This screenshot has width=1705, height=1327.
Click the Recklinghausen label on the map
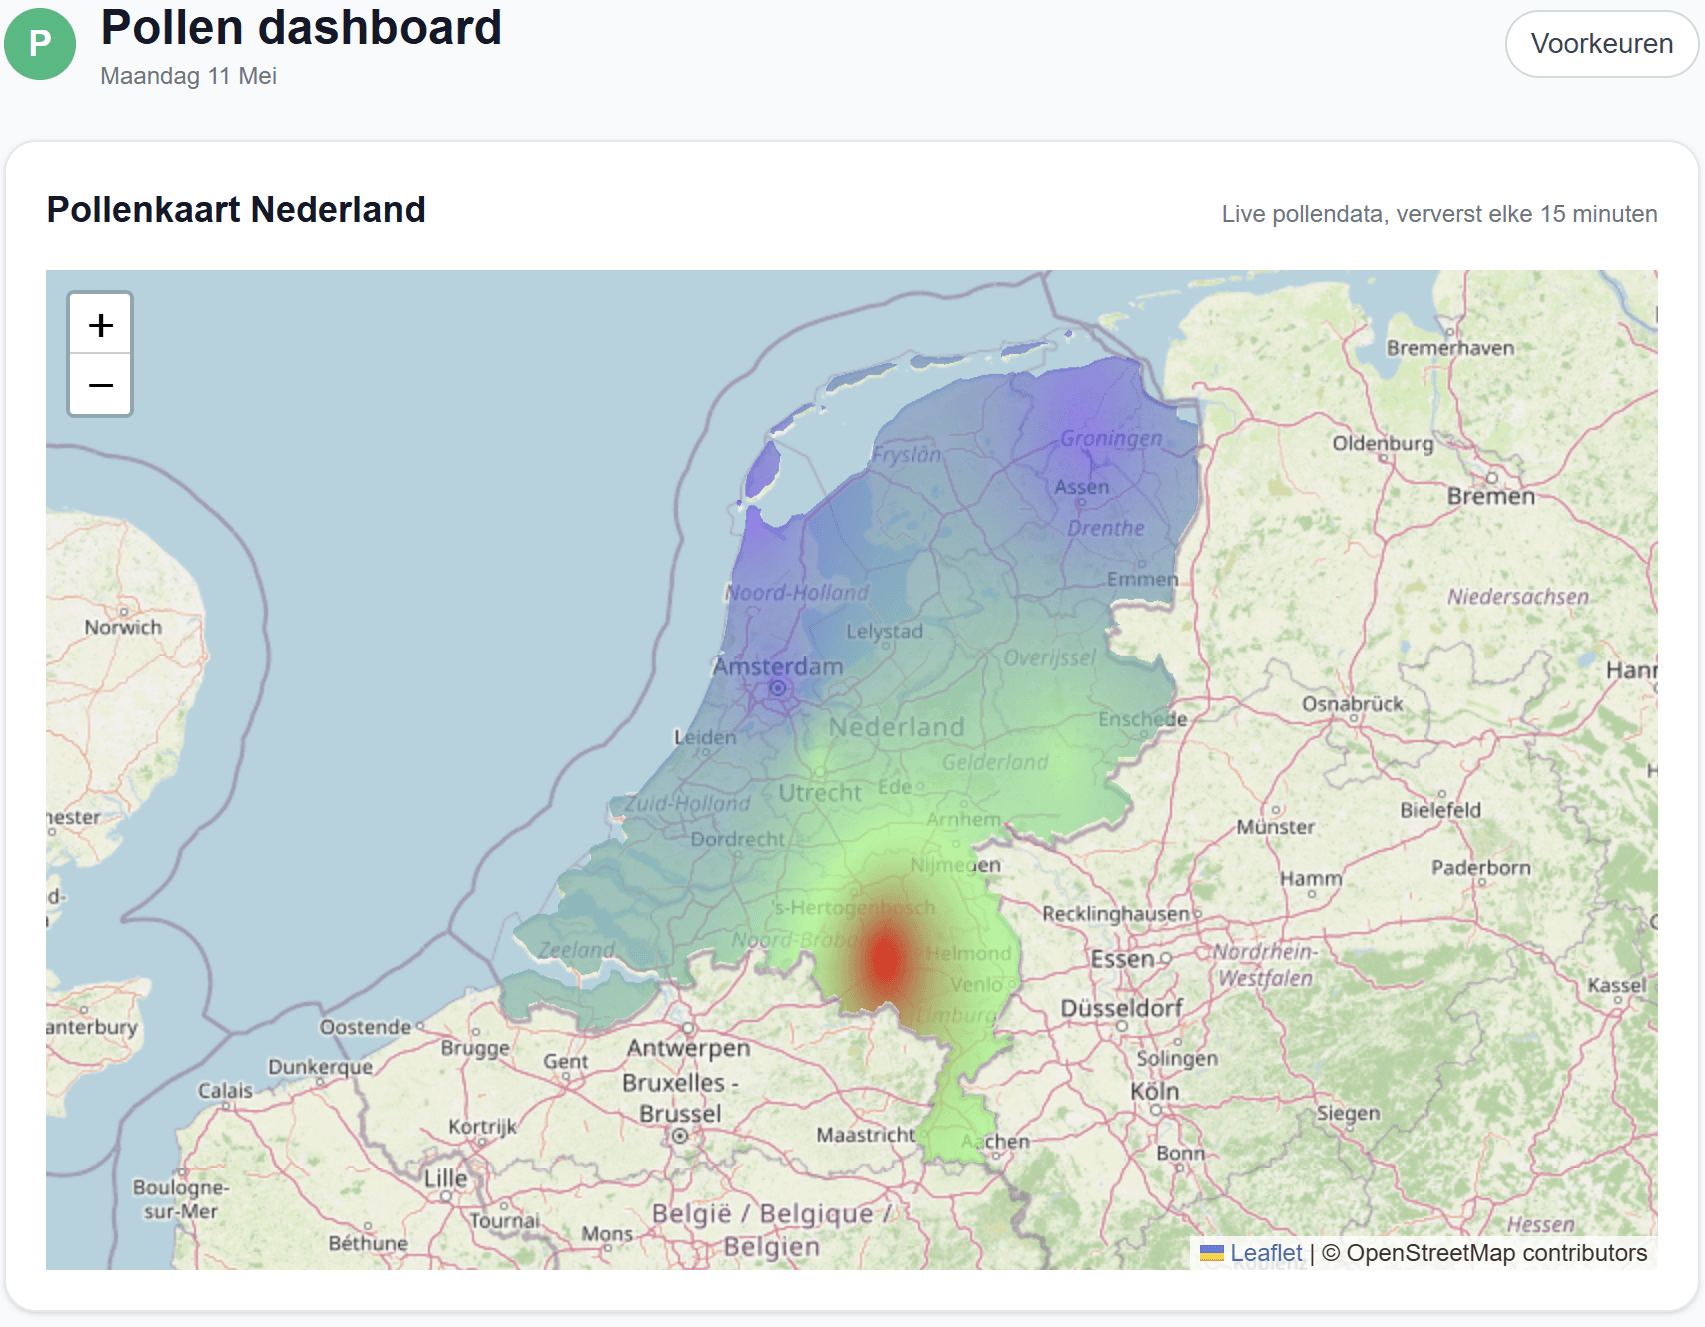pyautogui.click(x=1116, y=914)
